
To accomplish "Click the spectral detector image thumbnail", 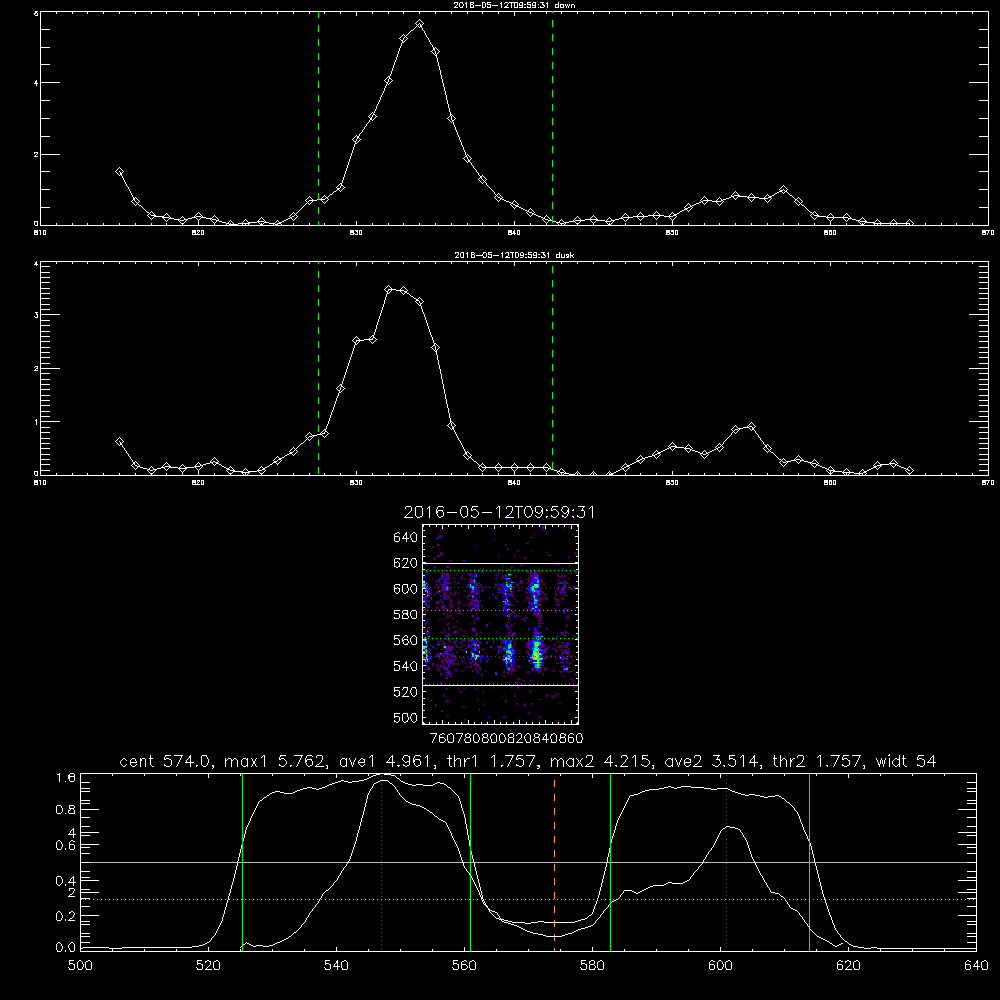I will 501,624.
